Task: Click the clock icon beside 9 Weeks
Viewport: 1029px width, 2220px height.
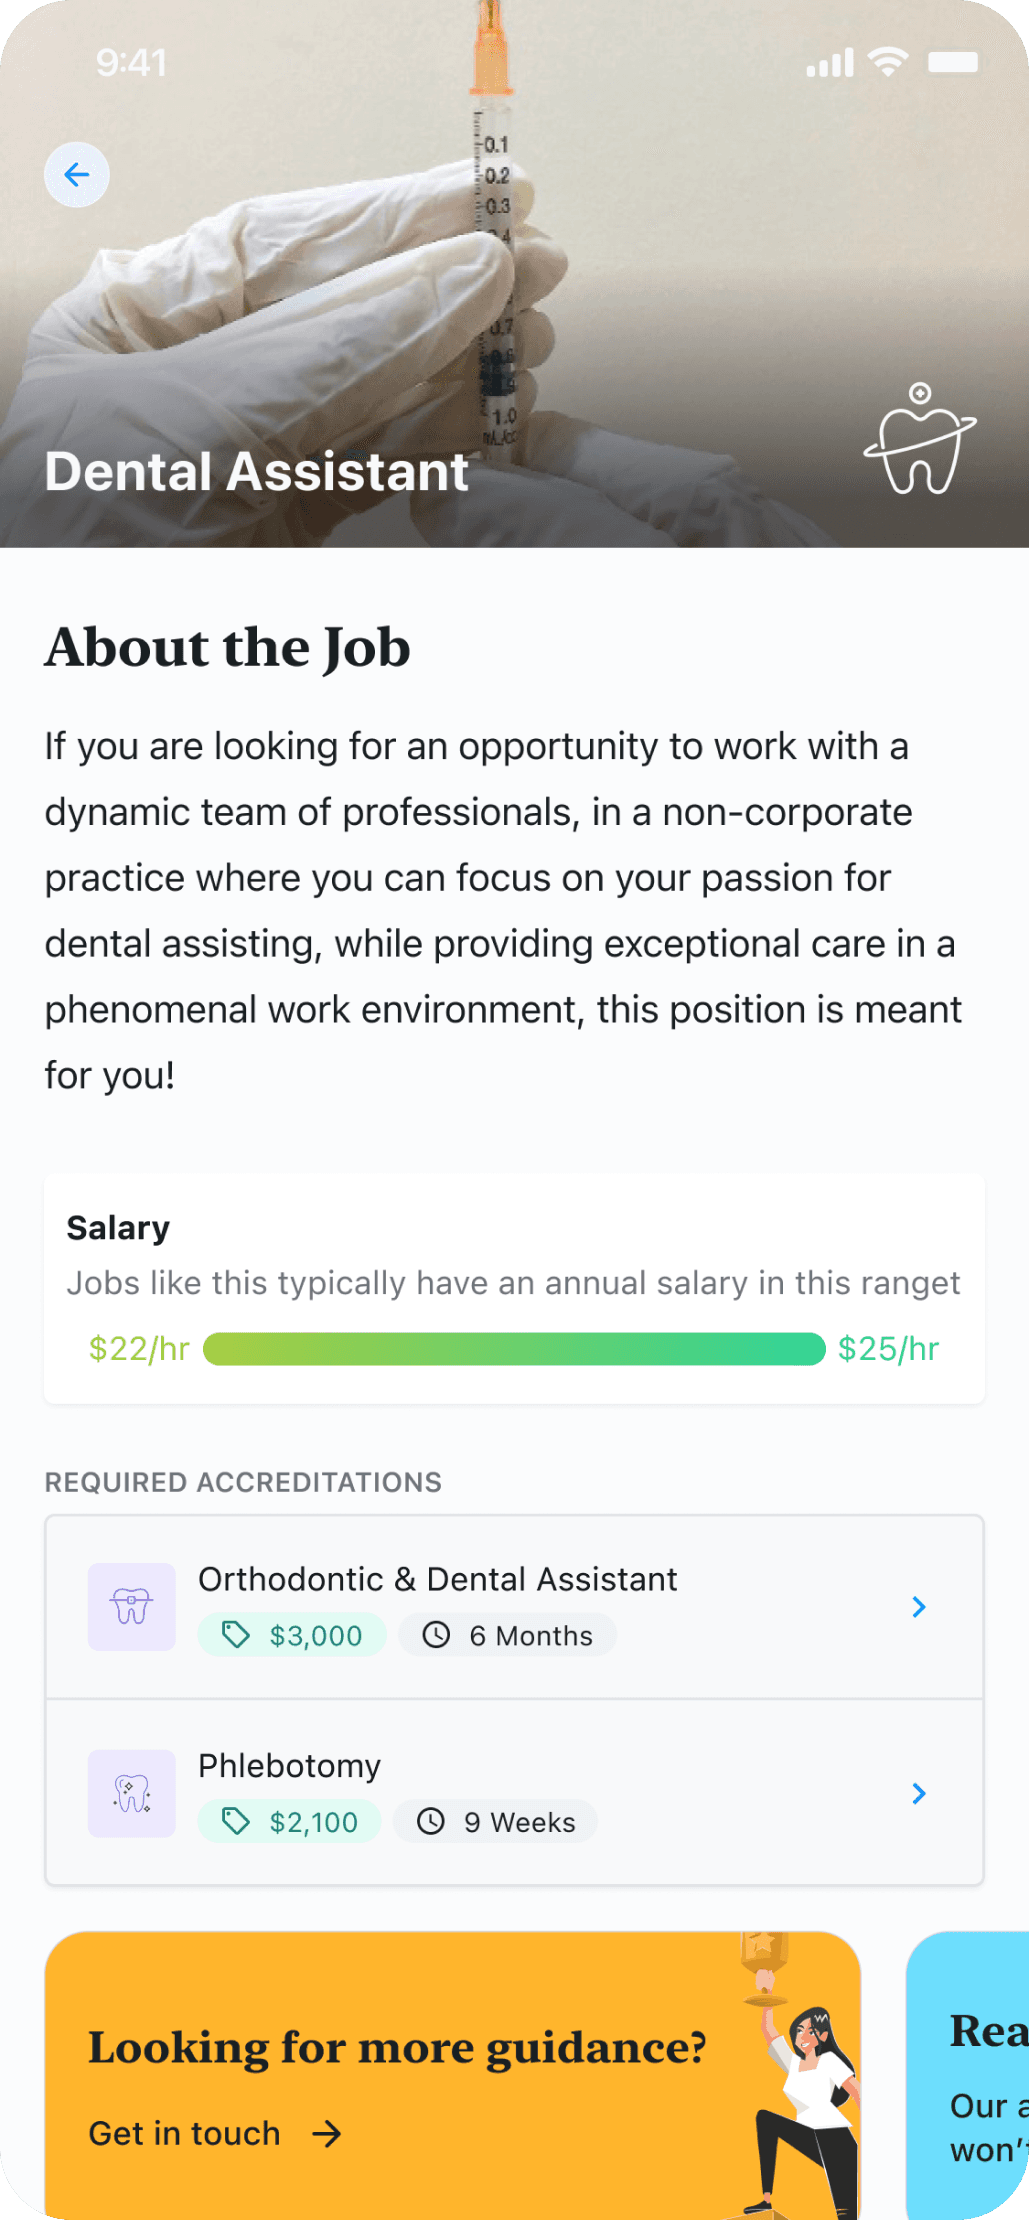Action: point(431,1822)
